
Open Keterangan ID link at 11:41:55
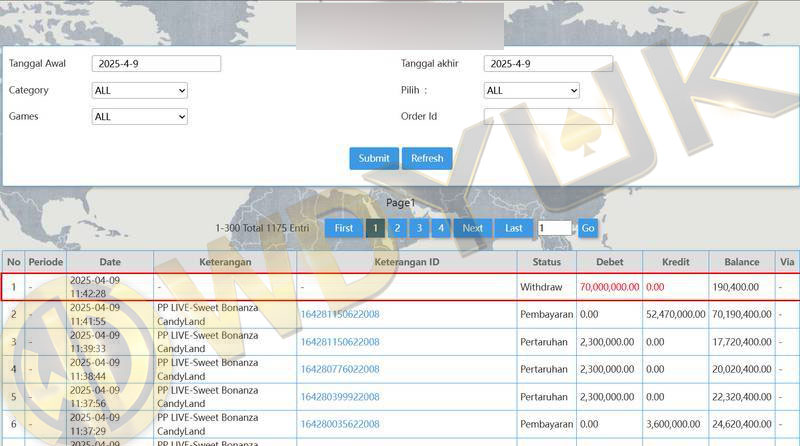pos(340,314)
